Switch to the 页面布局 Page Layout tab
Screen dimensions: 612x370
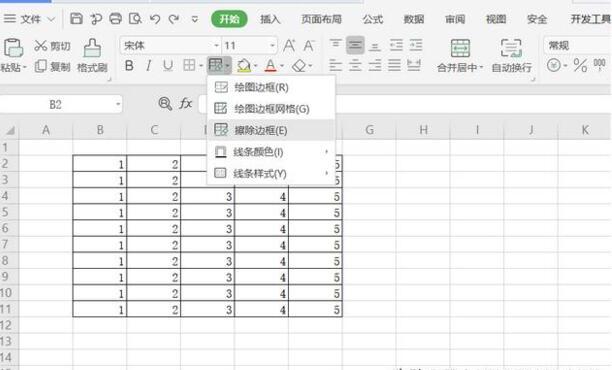tap(321, 19)
